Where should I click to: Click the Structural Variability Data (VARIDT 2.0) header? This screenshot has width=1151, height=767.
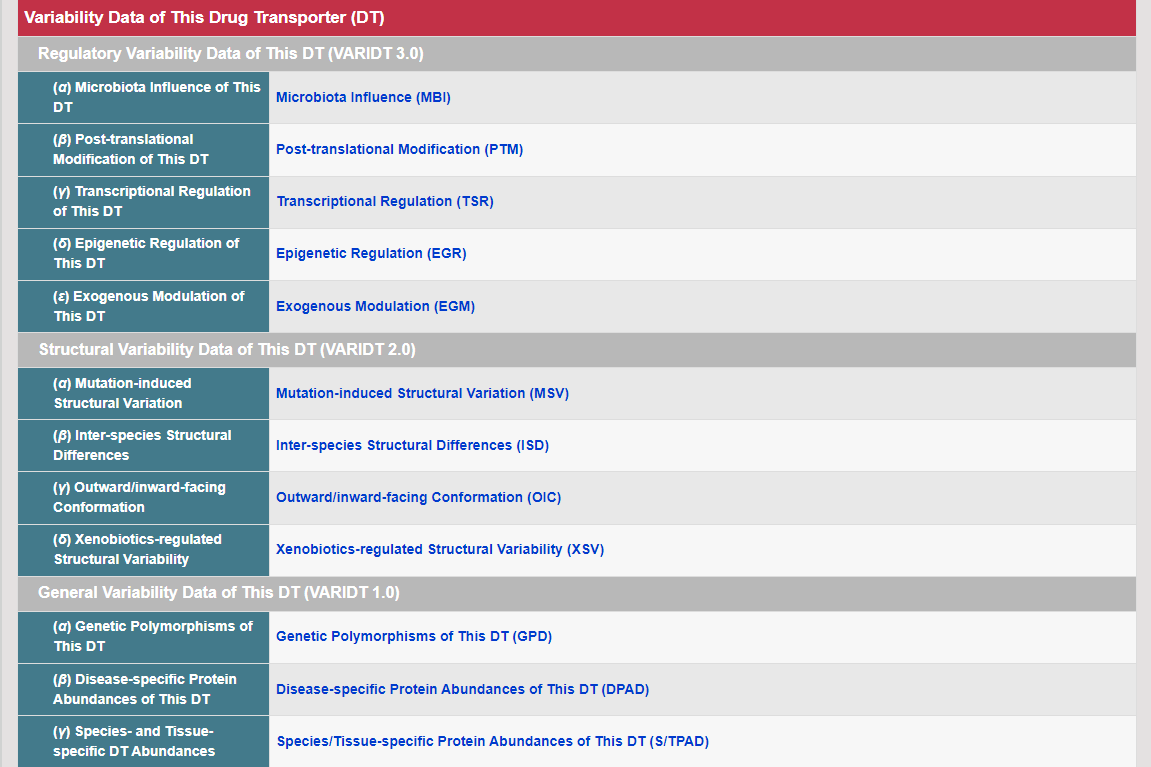pos(227,350)
